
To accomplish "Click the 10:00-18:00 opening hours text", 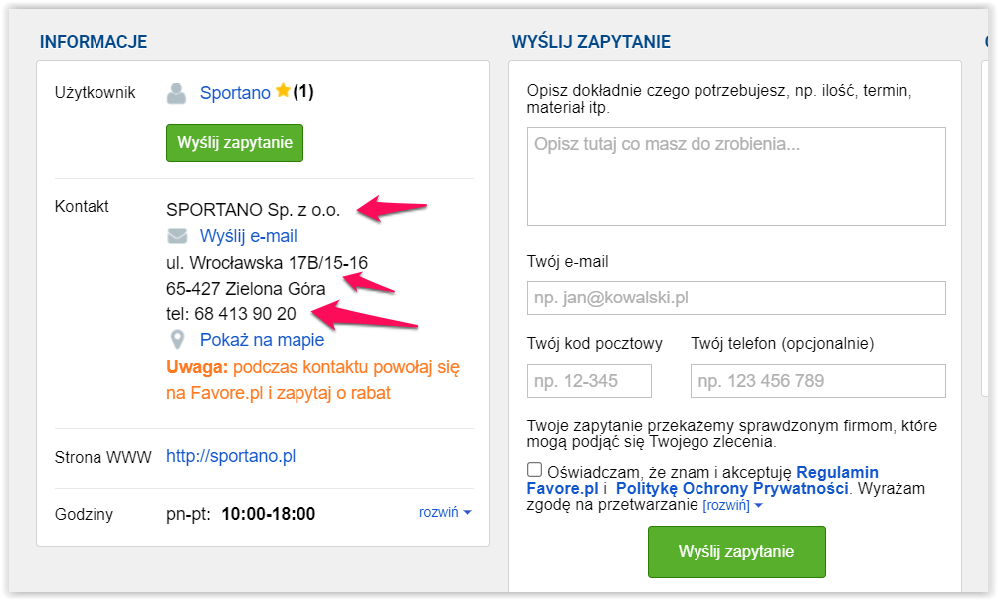I will (268, 514).
